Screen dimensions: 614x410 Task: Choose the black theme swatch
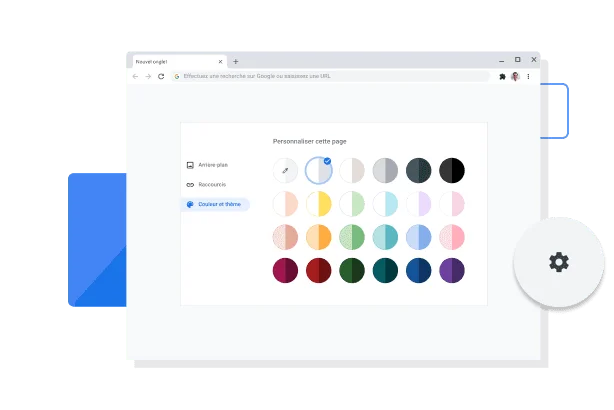pyautogui.click(x=452, y=171)
